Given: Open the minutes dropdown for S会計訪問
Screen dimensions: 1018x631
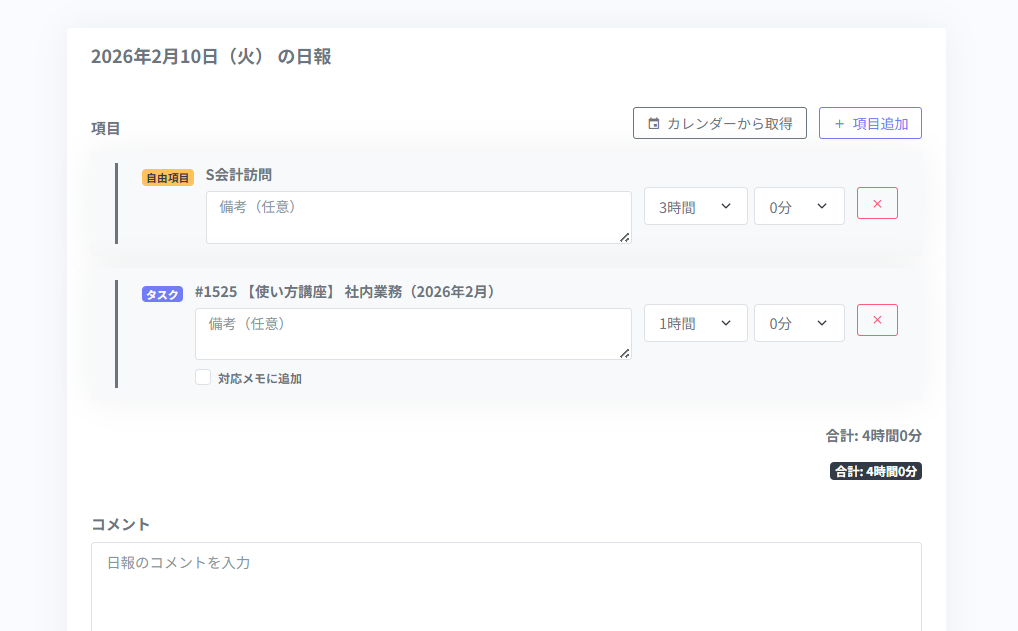Looking at the screenshot, I should pyautogui.click(x=799, y=206).
